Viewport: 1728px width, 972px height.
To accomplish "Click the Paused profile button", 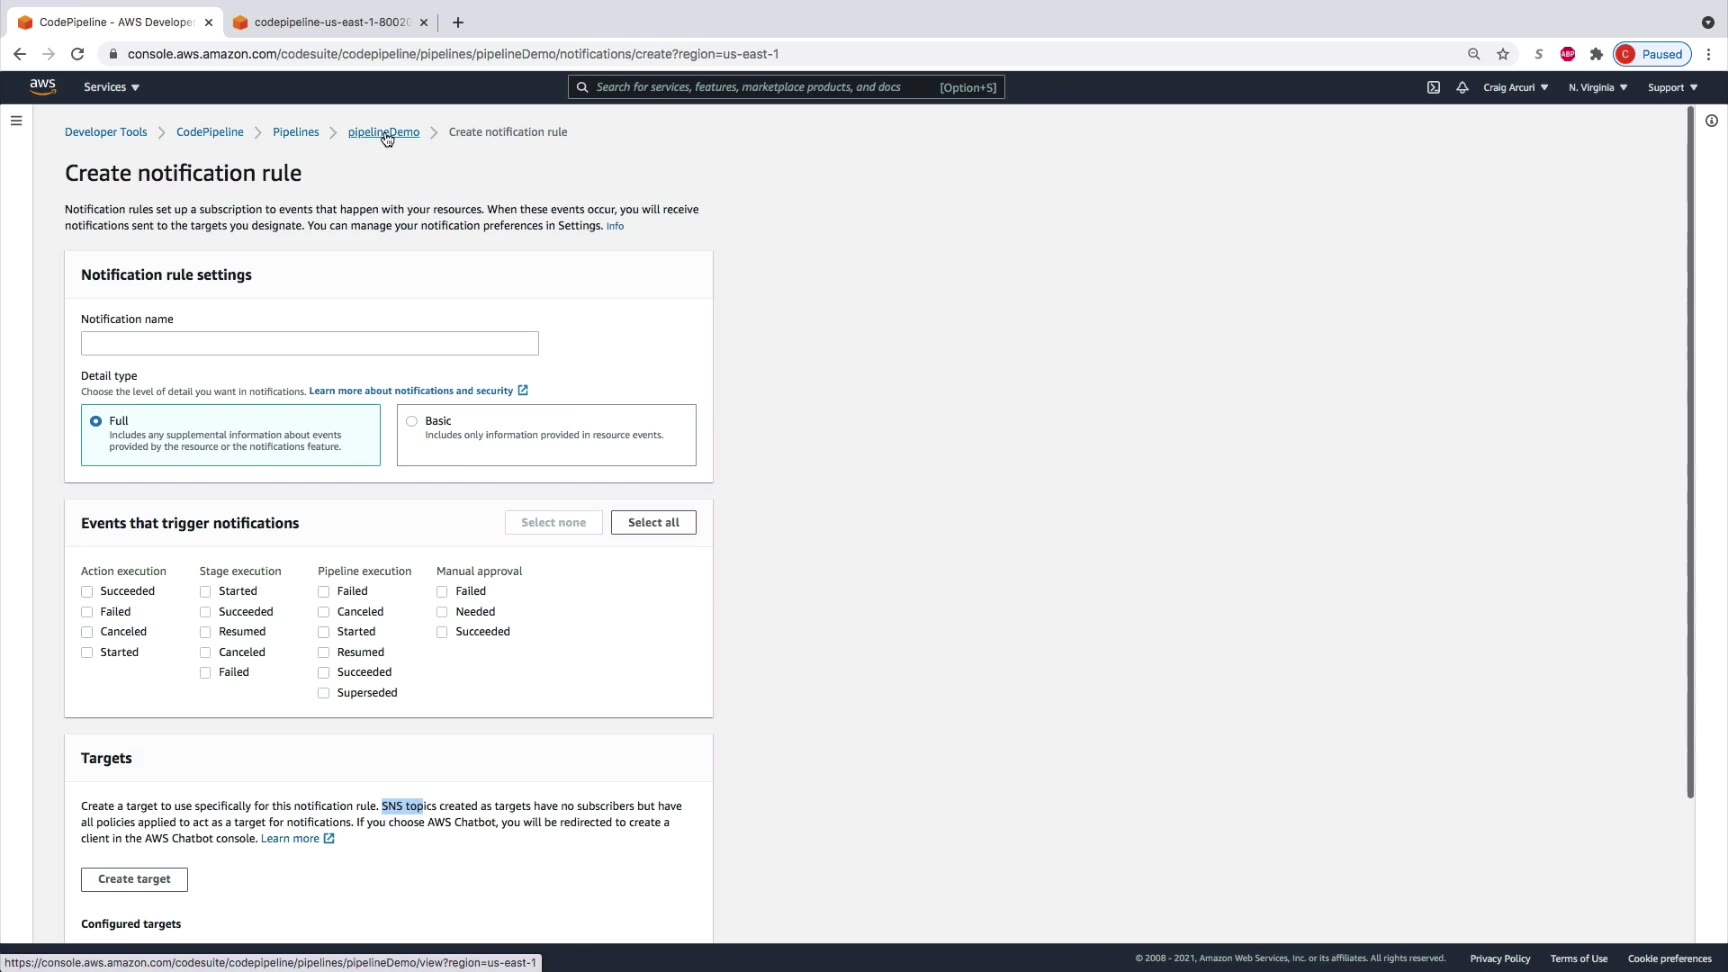I will pyautogui.click(x=1652, y=54).
